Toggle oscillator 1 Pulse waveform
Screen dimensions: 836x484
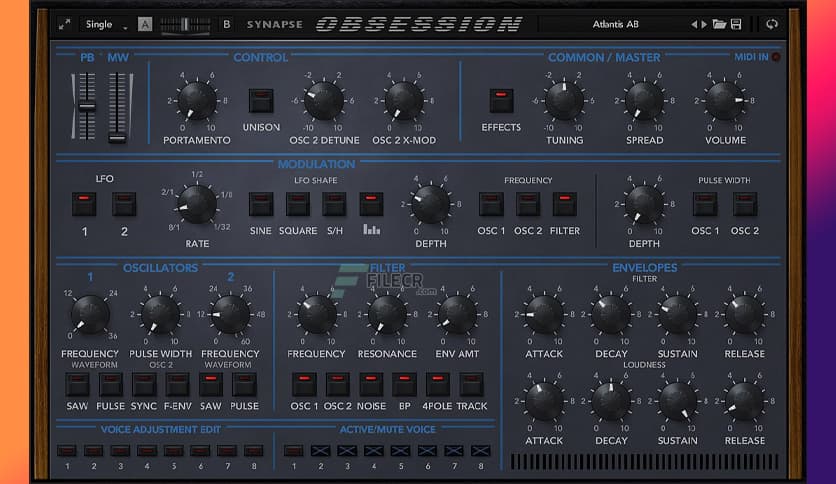(x=110, y=384)
